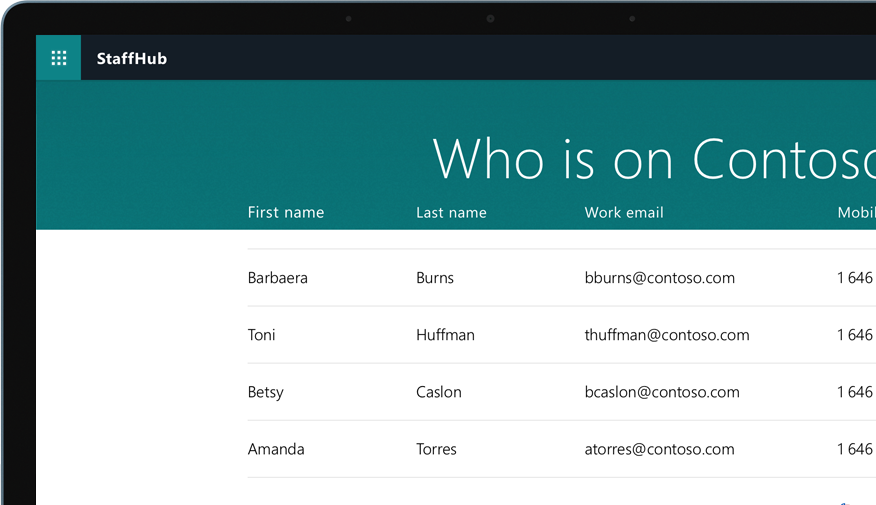876x505 pixels.
Task: Click email bcaslon@contoso.com
Action: click(x=662, y=392)
